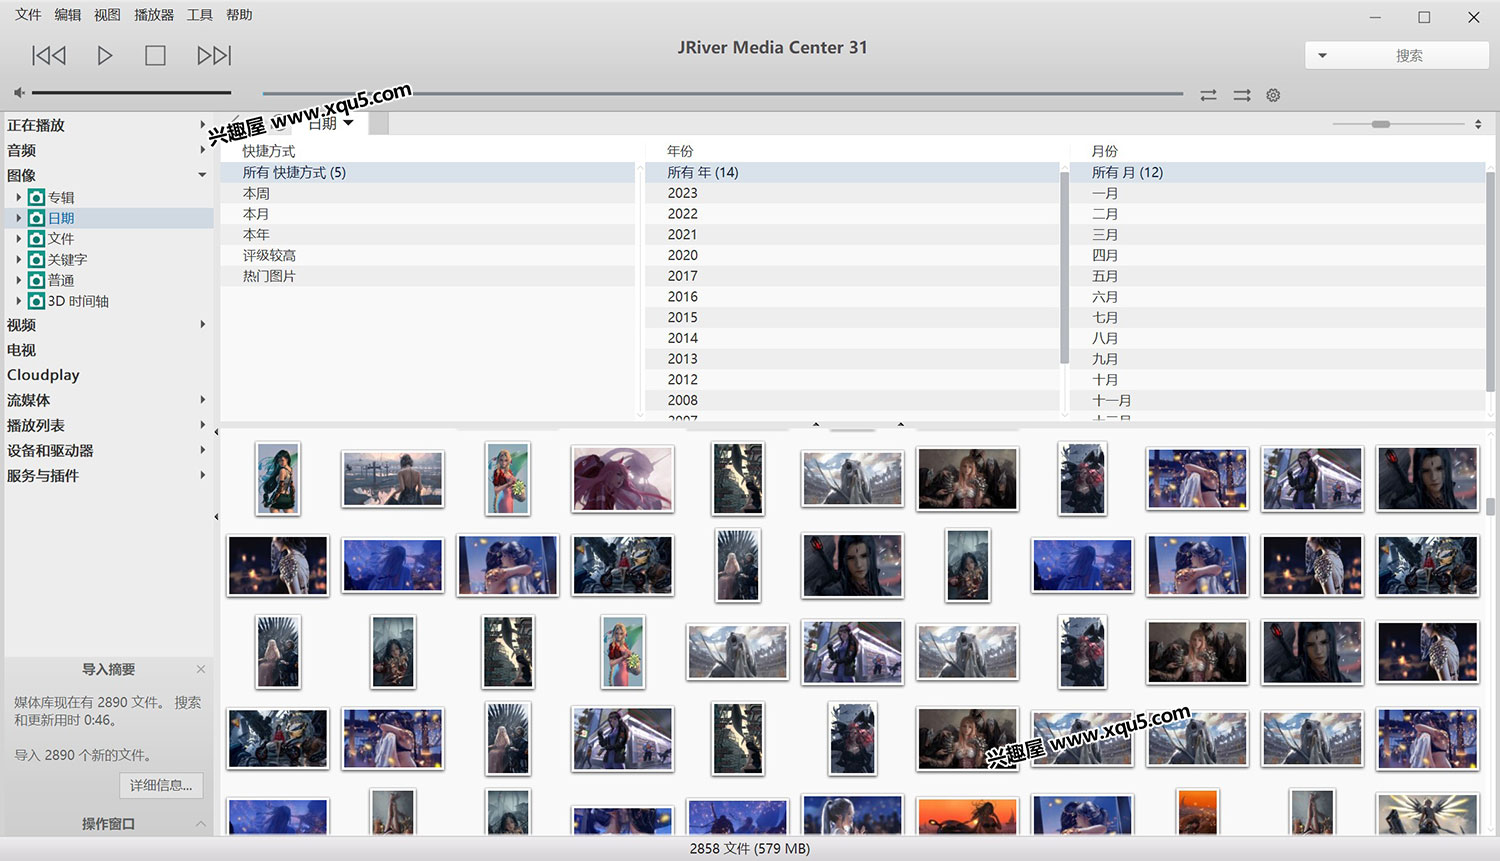The height and width of the screenshot is (861, 1500).
Task: Select 电视 in the sidebar
Action: point(21,350)
